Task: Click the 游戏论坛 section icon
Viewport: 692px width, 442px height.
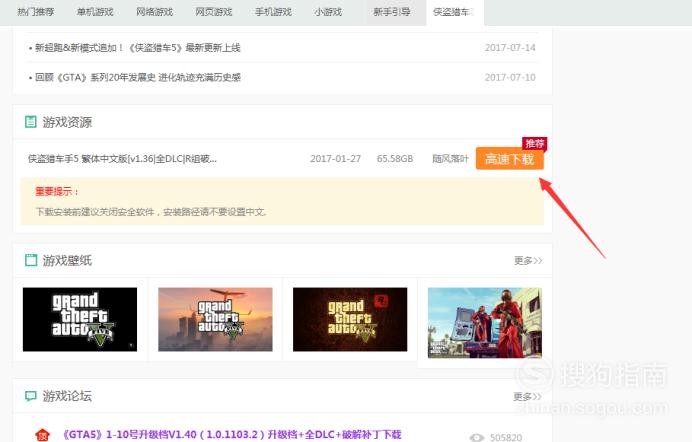Action: click(30, 396)
